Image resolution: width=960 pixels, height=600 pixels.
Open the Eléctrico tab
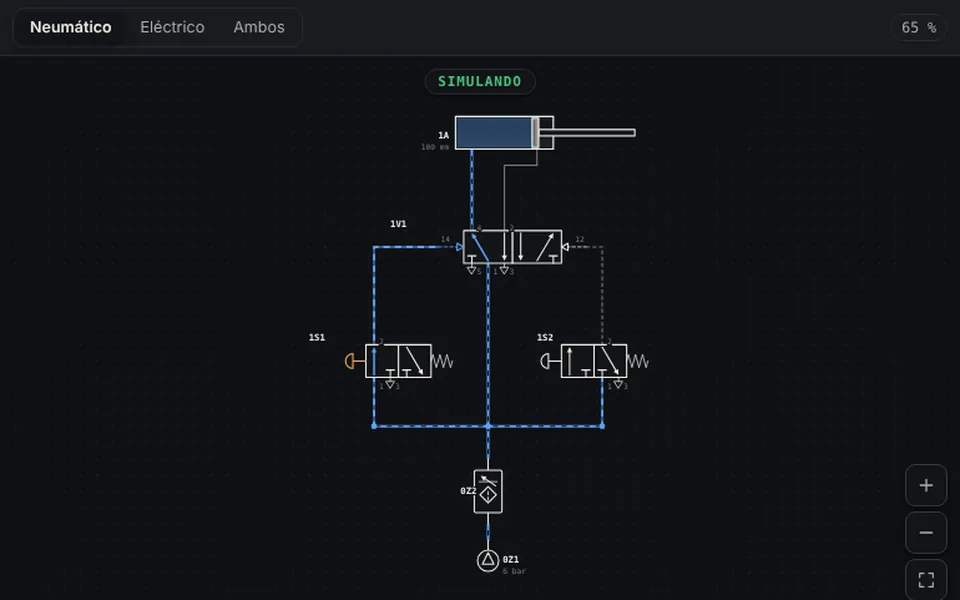[172, 27]
